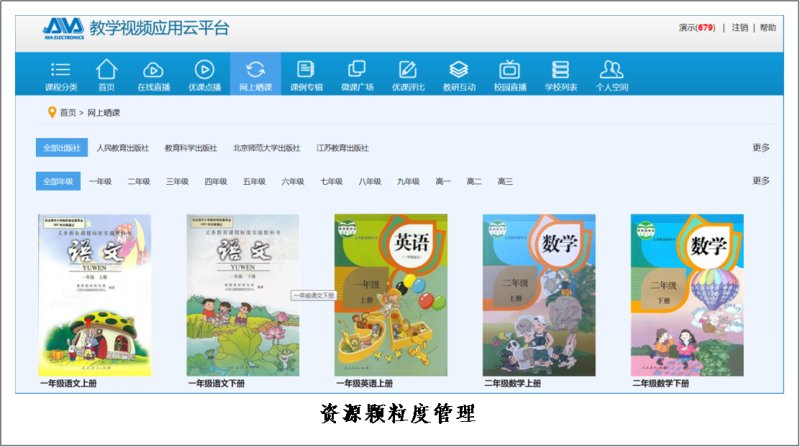
Task: Filter by 四年级
Action: coord(216,181)
